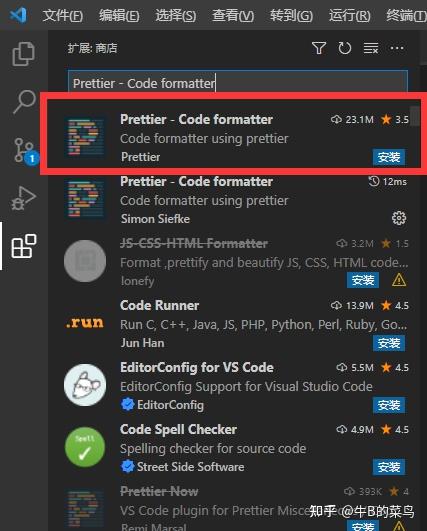Open manage gear for Simon Siefke extension

click(x=399, y=218)
